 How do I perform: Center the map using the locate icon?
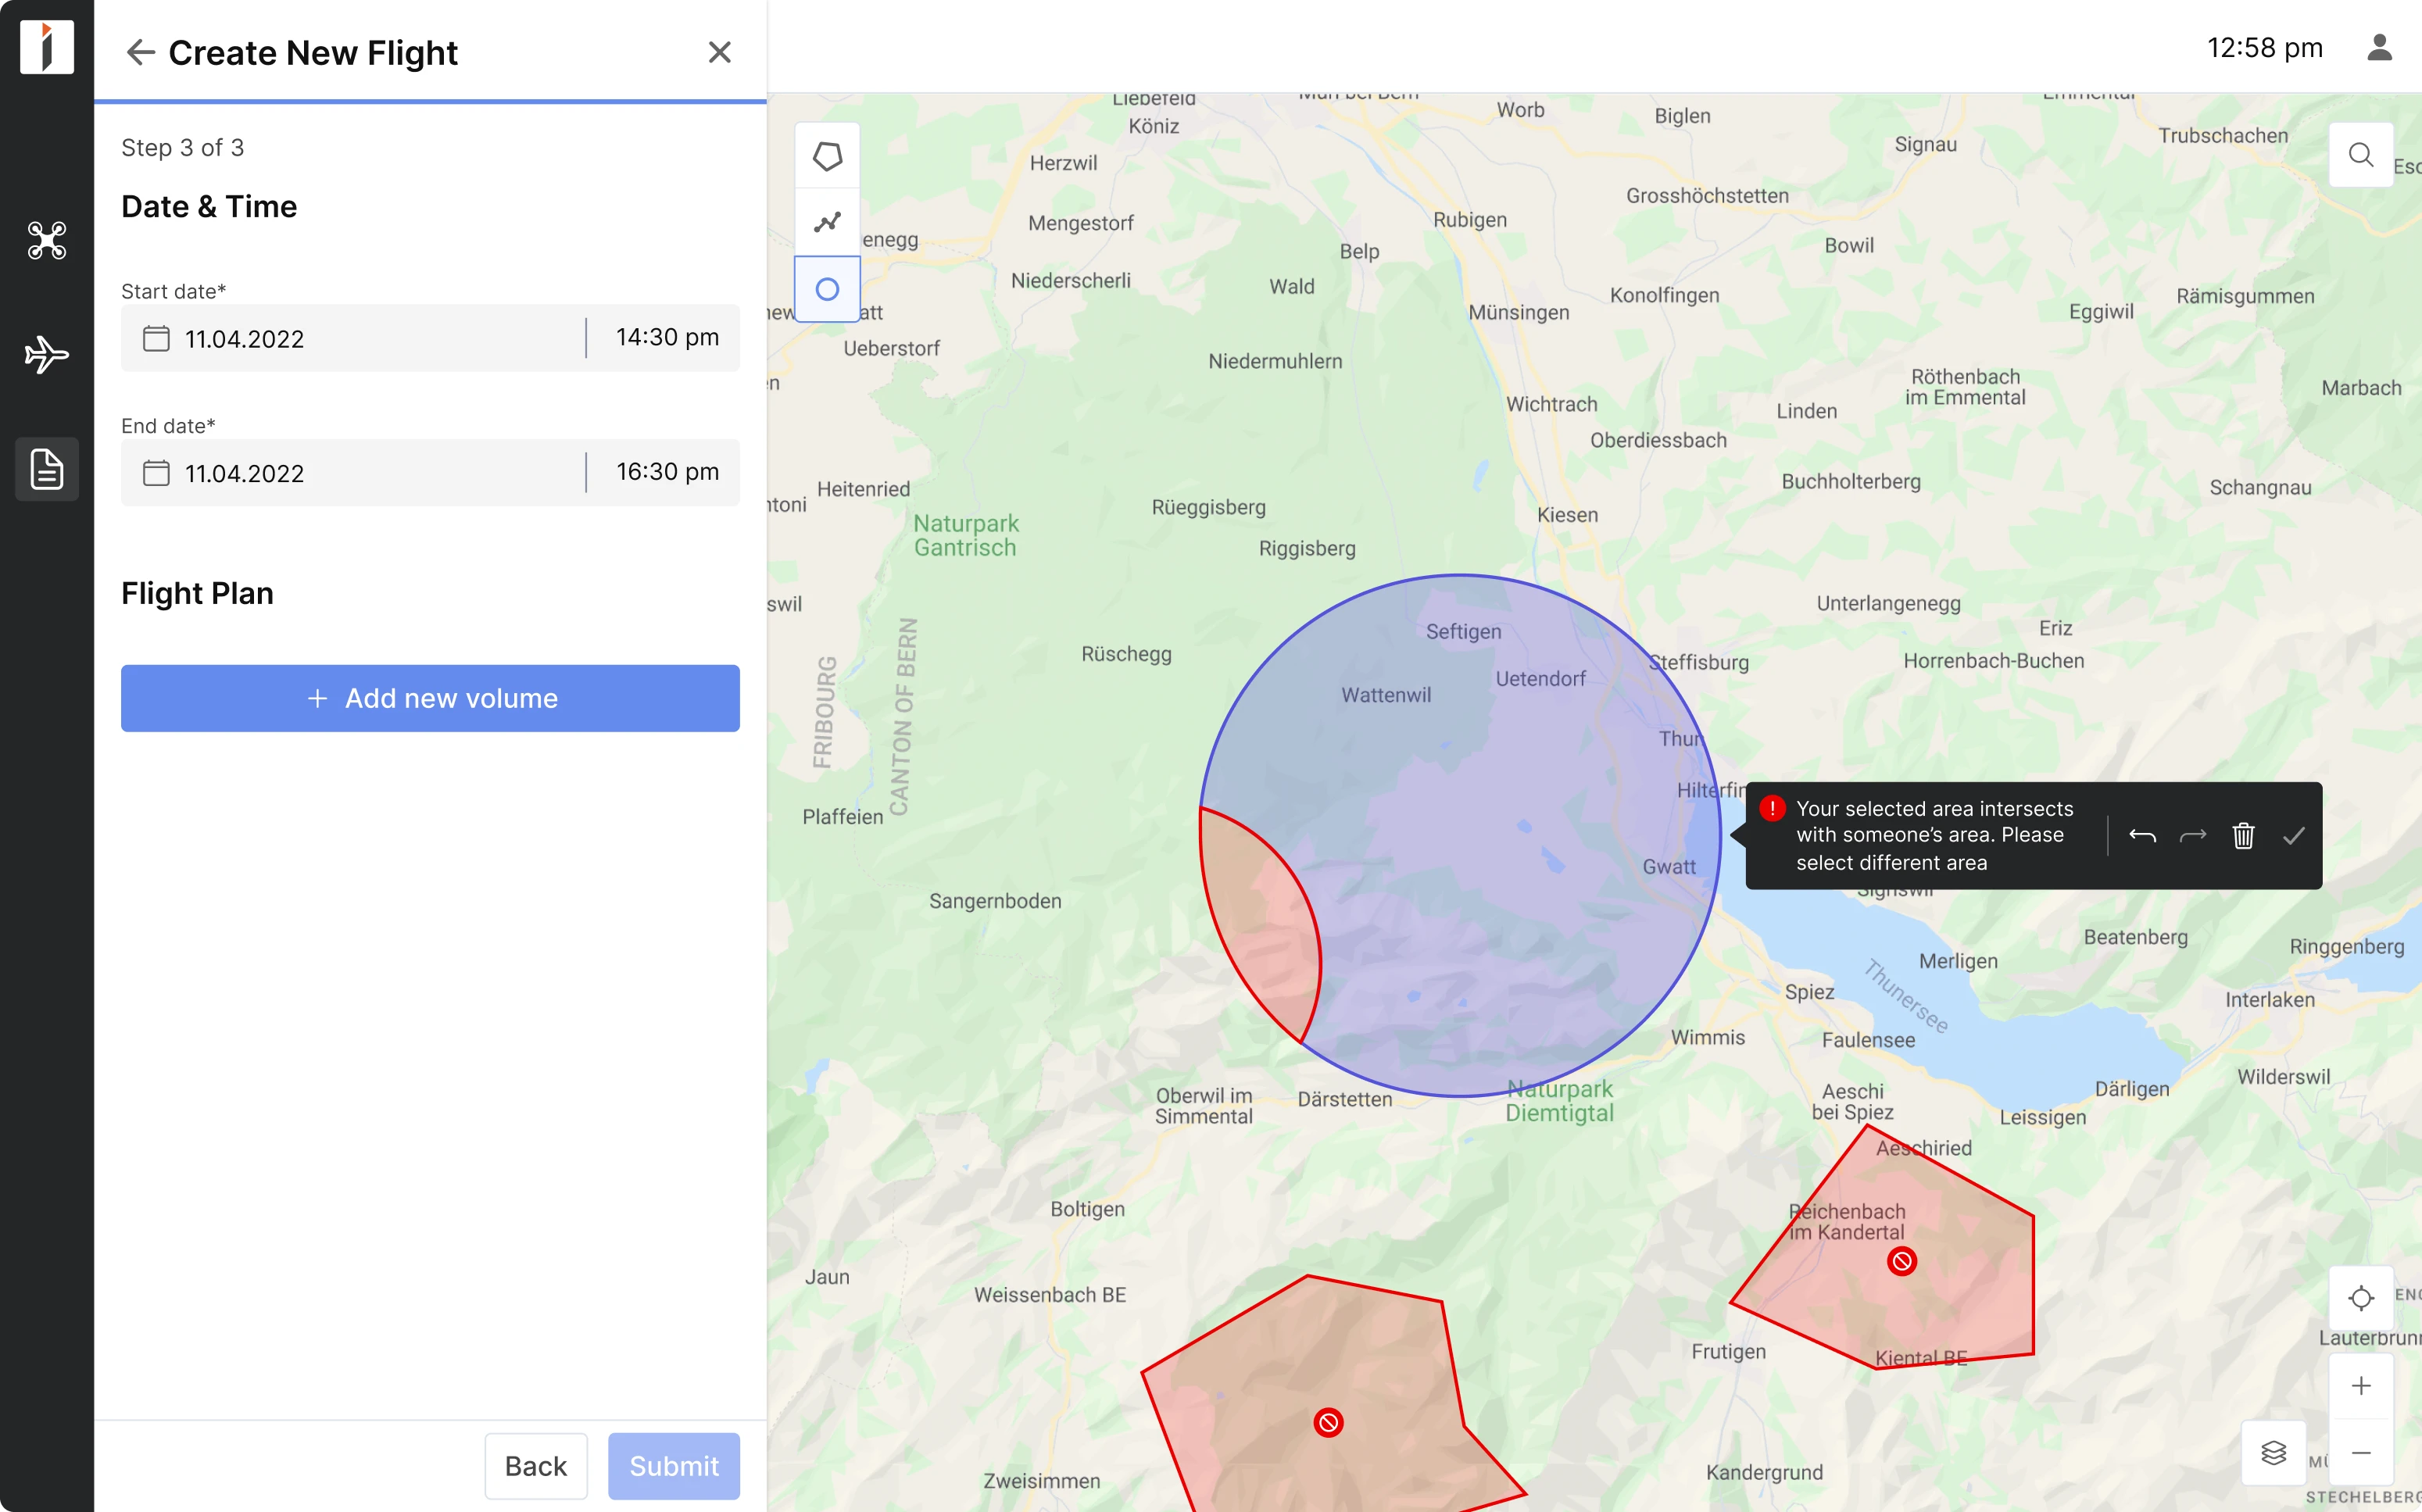click(2361, 1298)
